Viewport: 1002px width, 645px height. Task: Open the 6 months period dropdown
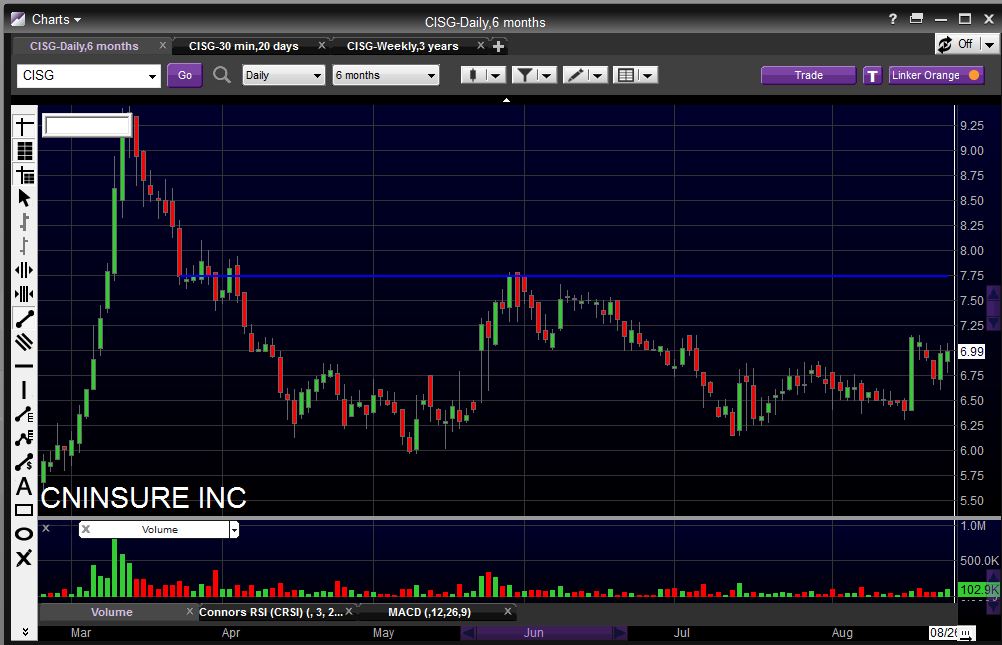click(386, 75)
